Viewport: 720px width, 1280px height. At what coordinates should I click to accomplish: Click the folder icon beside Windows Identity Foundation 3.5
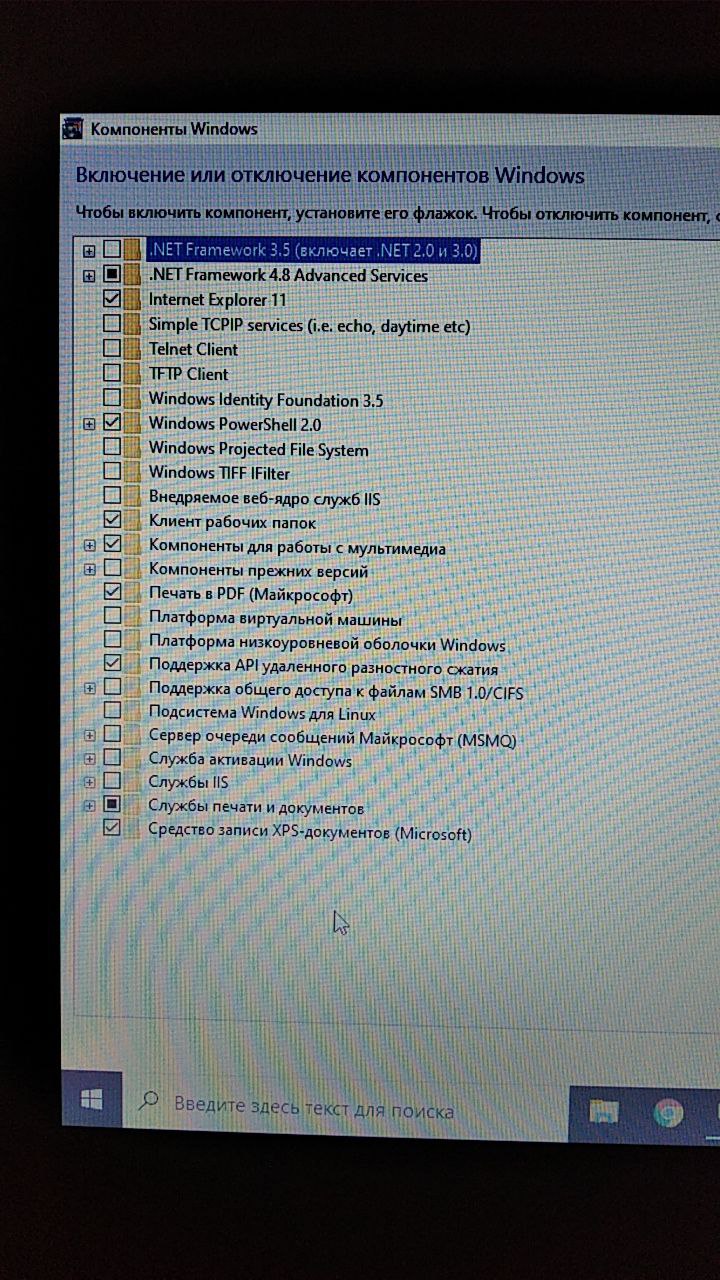point(133,399)
